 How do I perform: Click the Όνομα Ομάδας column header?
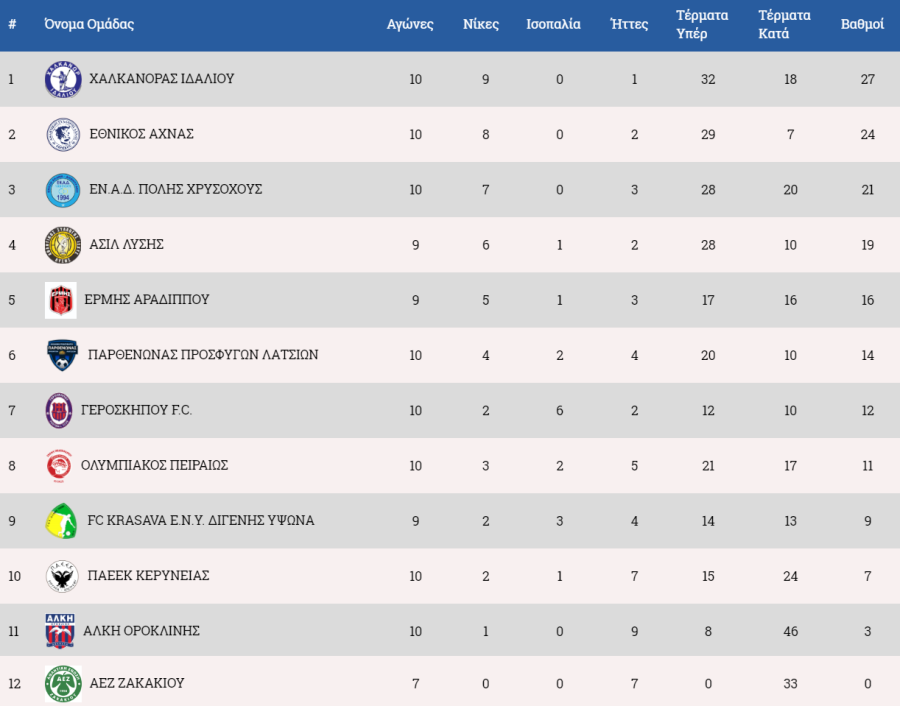[x=89, y=24]
